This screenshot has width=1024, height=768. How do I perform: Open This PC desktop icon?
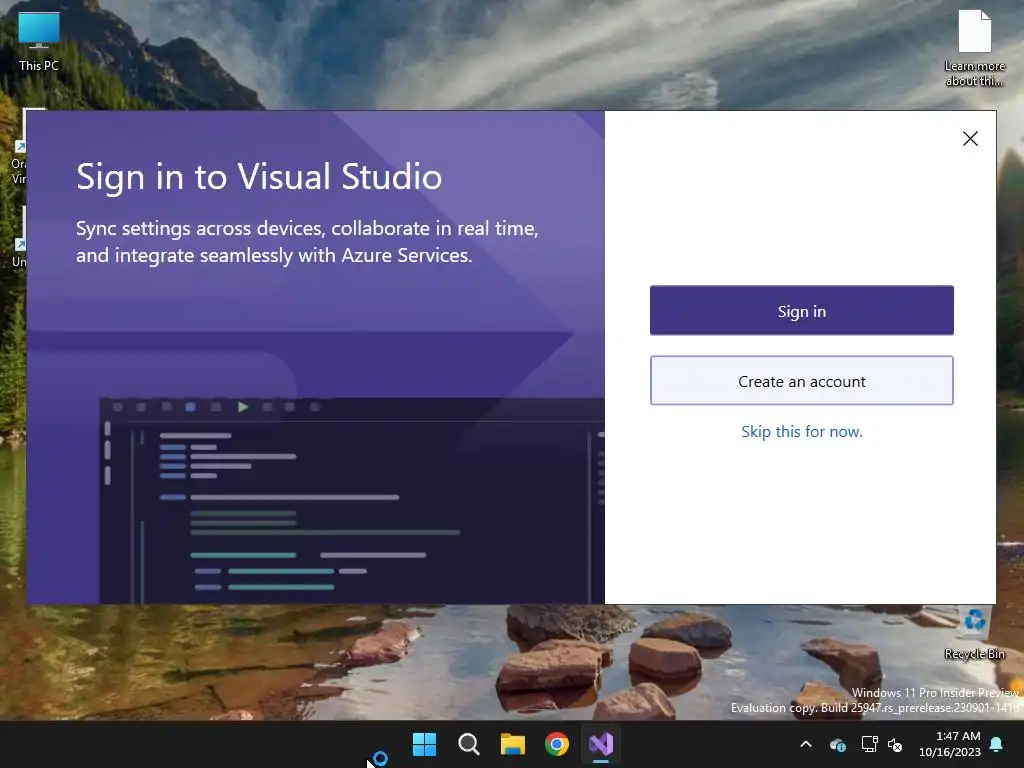(39, 42)
